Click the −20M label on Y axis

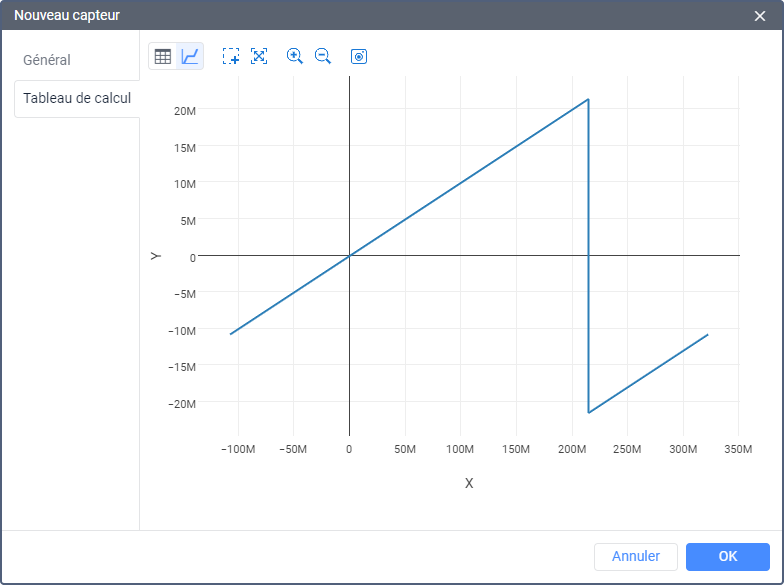coord(182,404)
